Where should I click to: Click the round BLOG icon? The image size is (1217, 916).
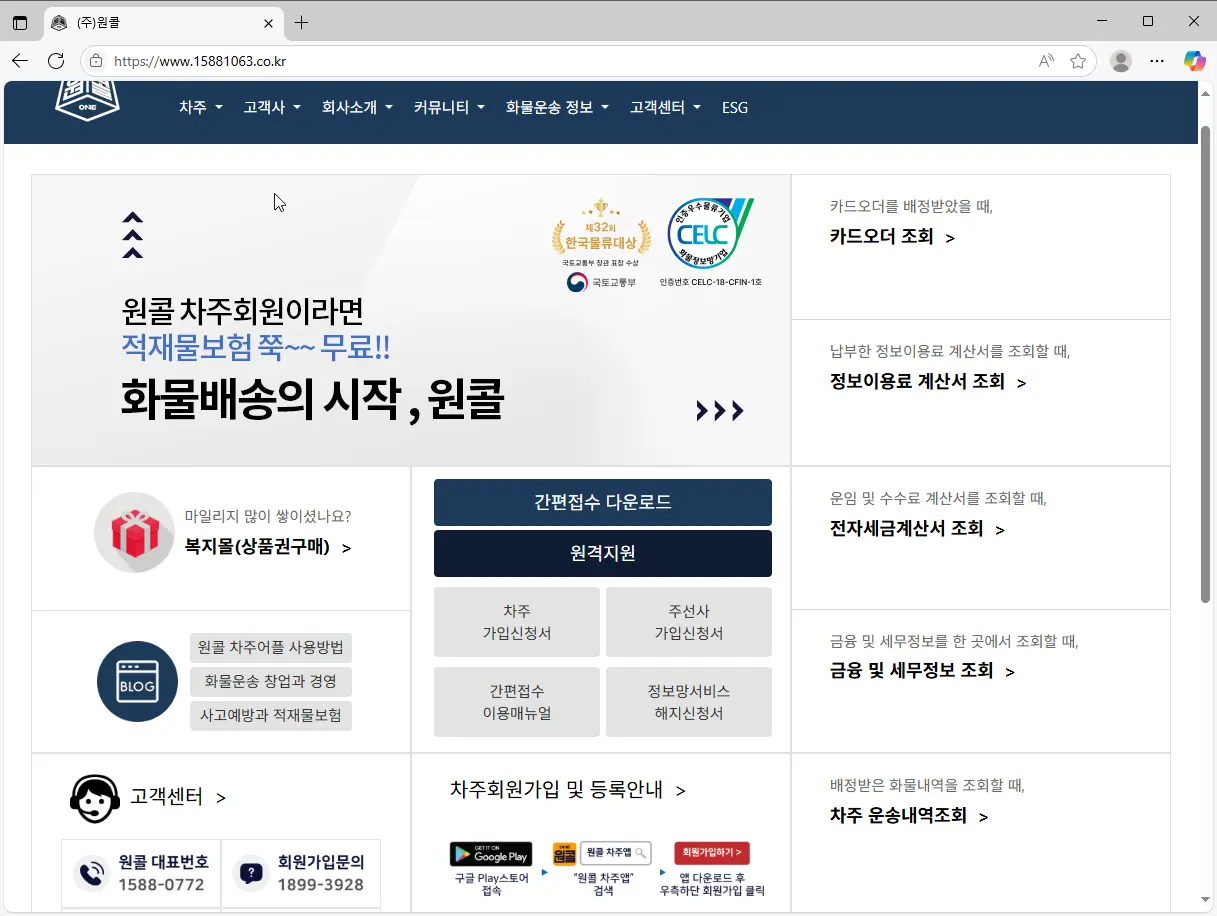(137, 682)
